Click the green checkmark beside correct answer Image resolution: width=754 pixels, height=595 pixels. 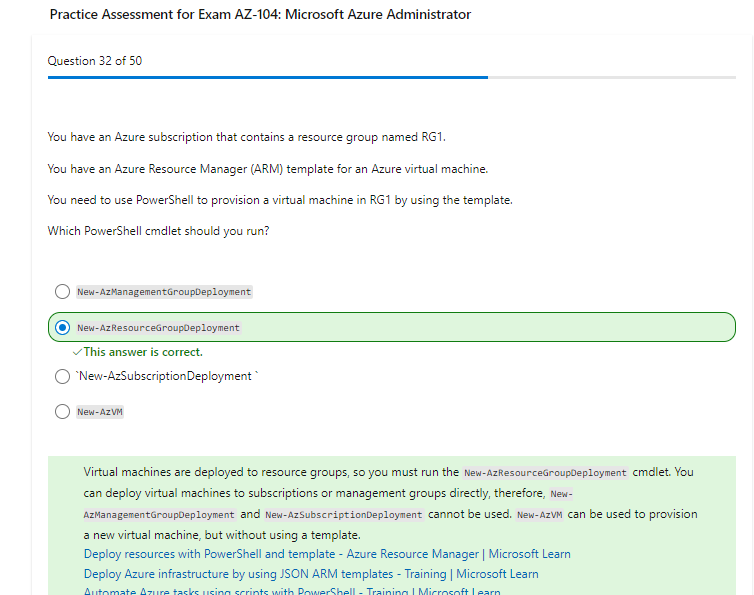point(77,352)
